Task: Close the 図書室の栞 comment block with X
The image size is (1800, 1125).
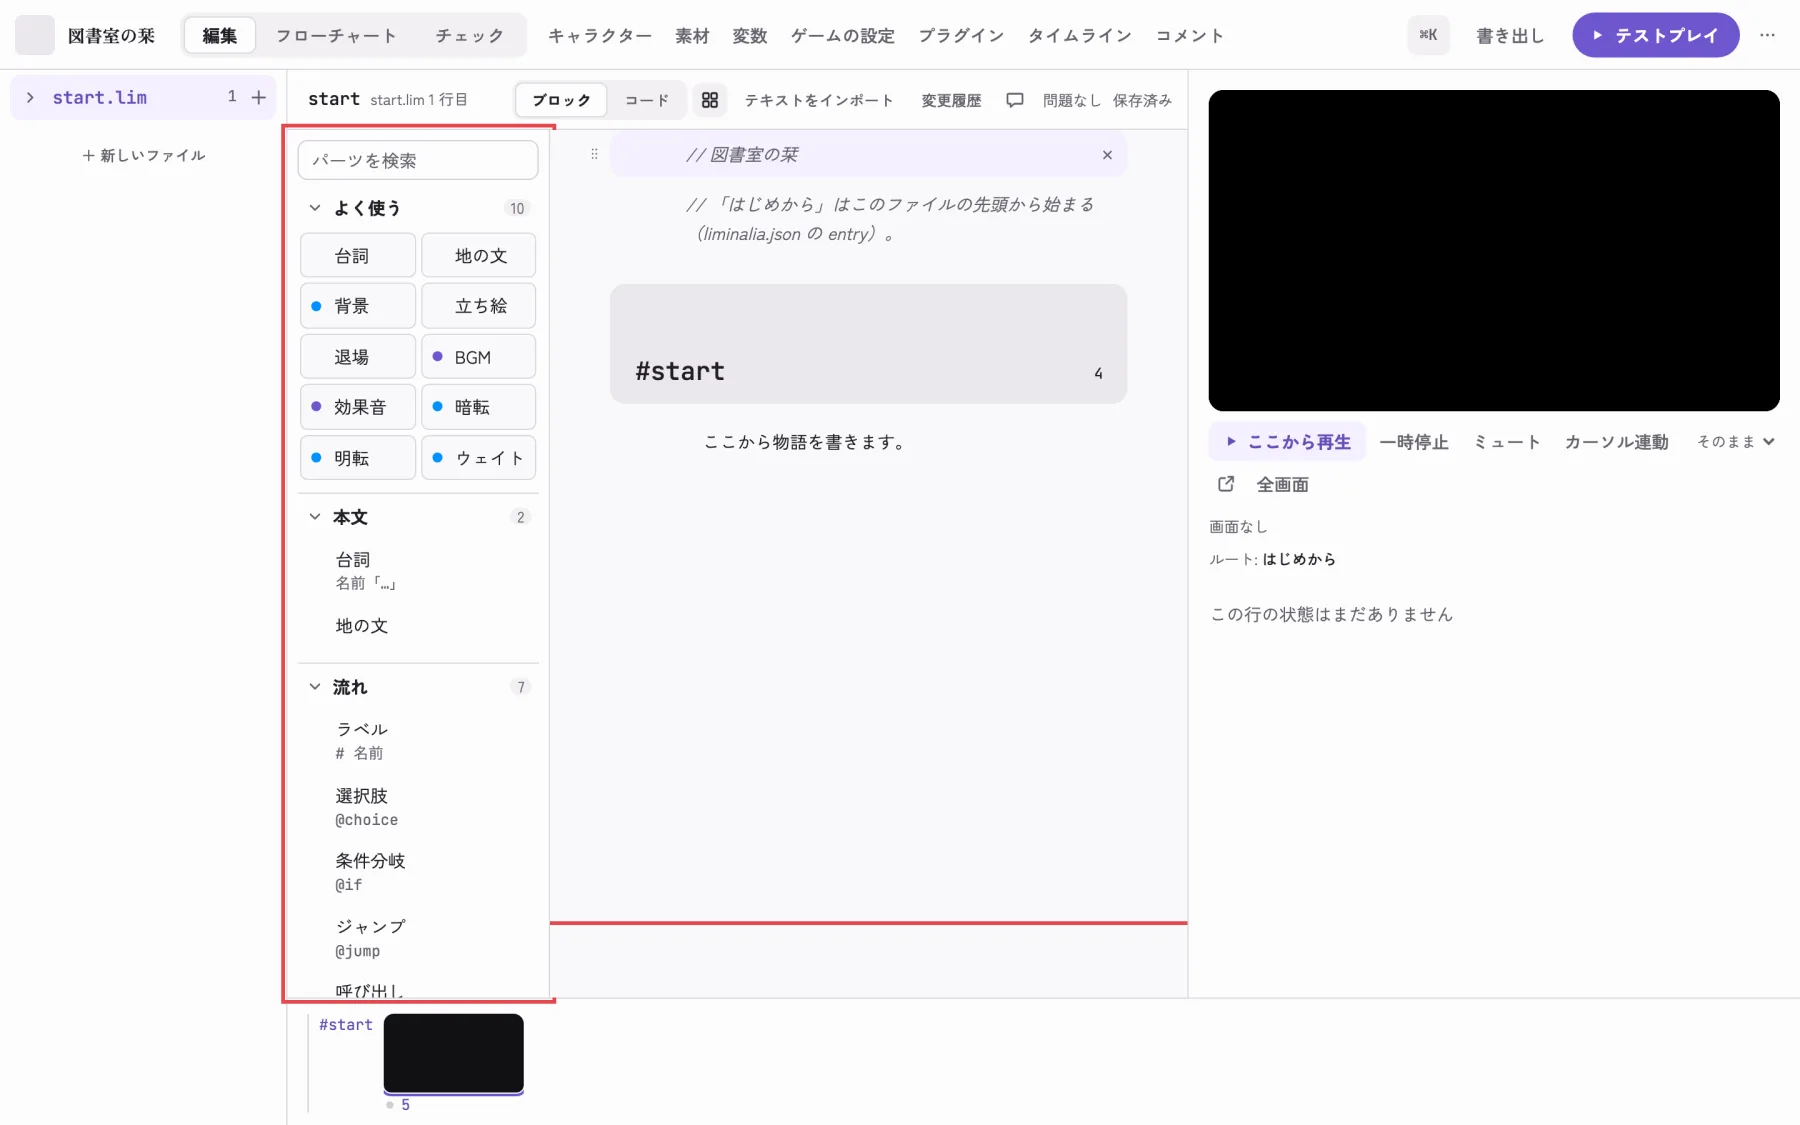Action: [x=1107, y=155]
